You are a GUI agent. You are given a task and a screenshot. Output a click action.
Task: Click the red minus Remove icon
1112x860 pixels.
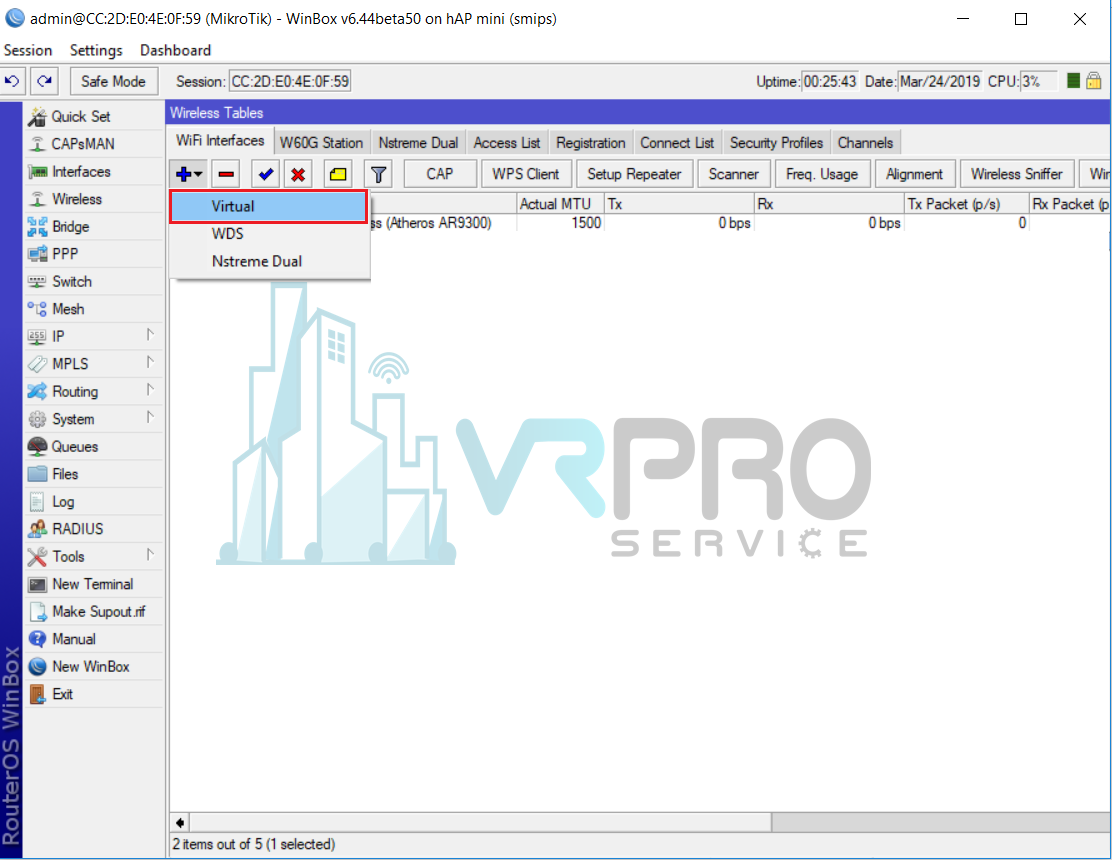click(x=226, y=174)
